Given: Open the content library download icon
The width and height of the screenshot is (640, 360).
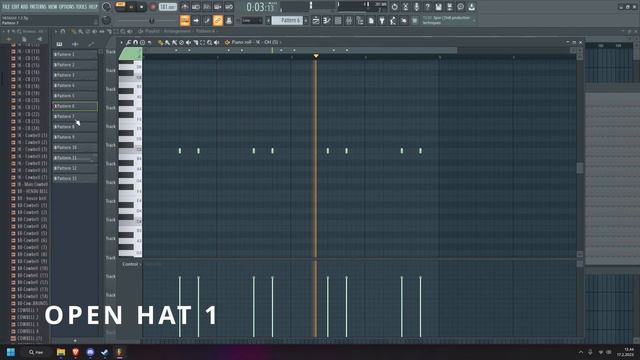Looking at the screenshot, I should tap(471, 7).
